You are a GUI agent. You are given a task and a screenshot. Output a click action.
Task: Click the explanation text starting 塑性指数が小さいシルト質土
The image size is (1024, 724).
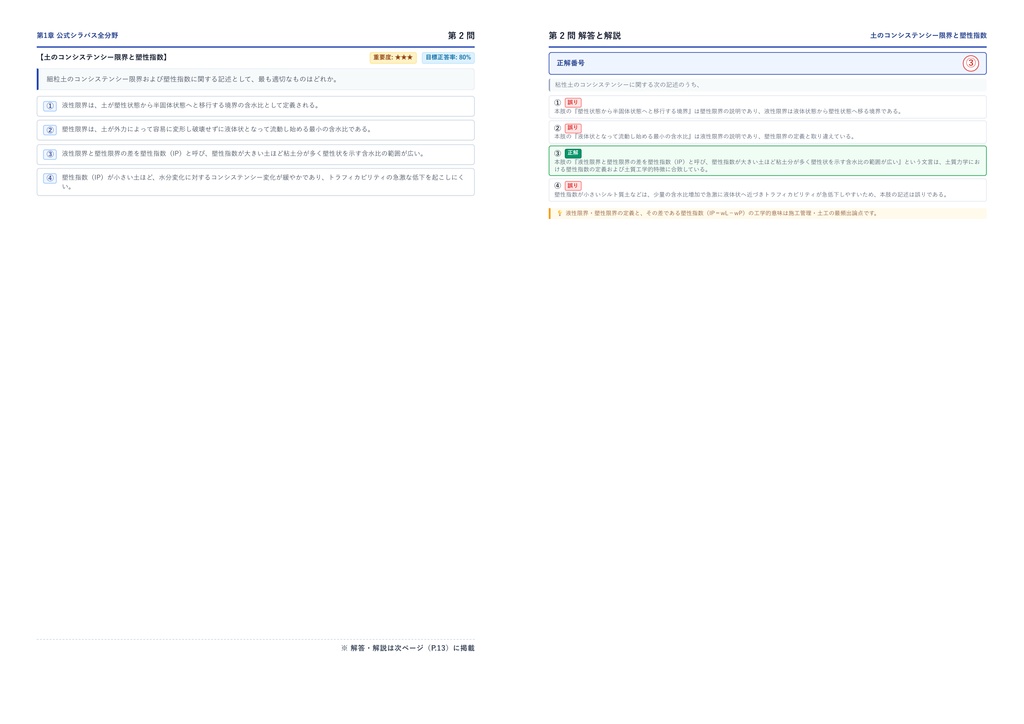coord(750,195)
